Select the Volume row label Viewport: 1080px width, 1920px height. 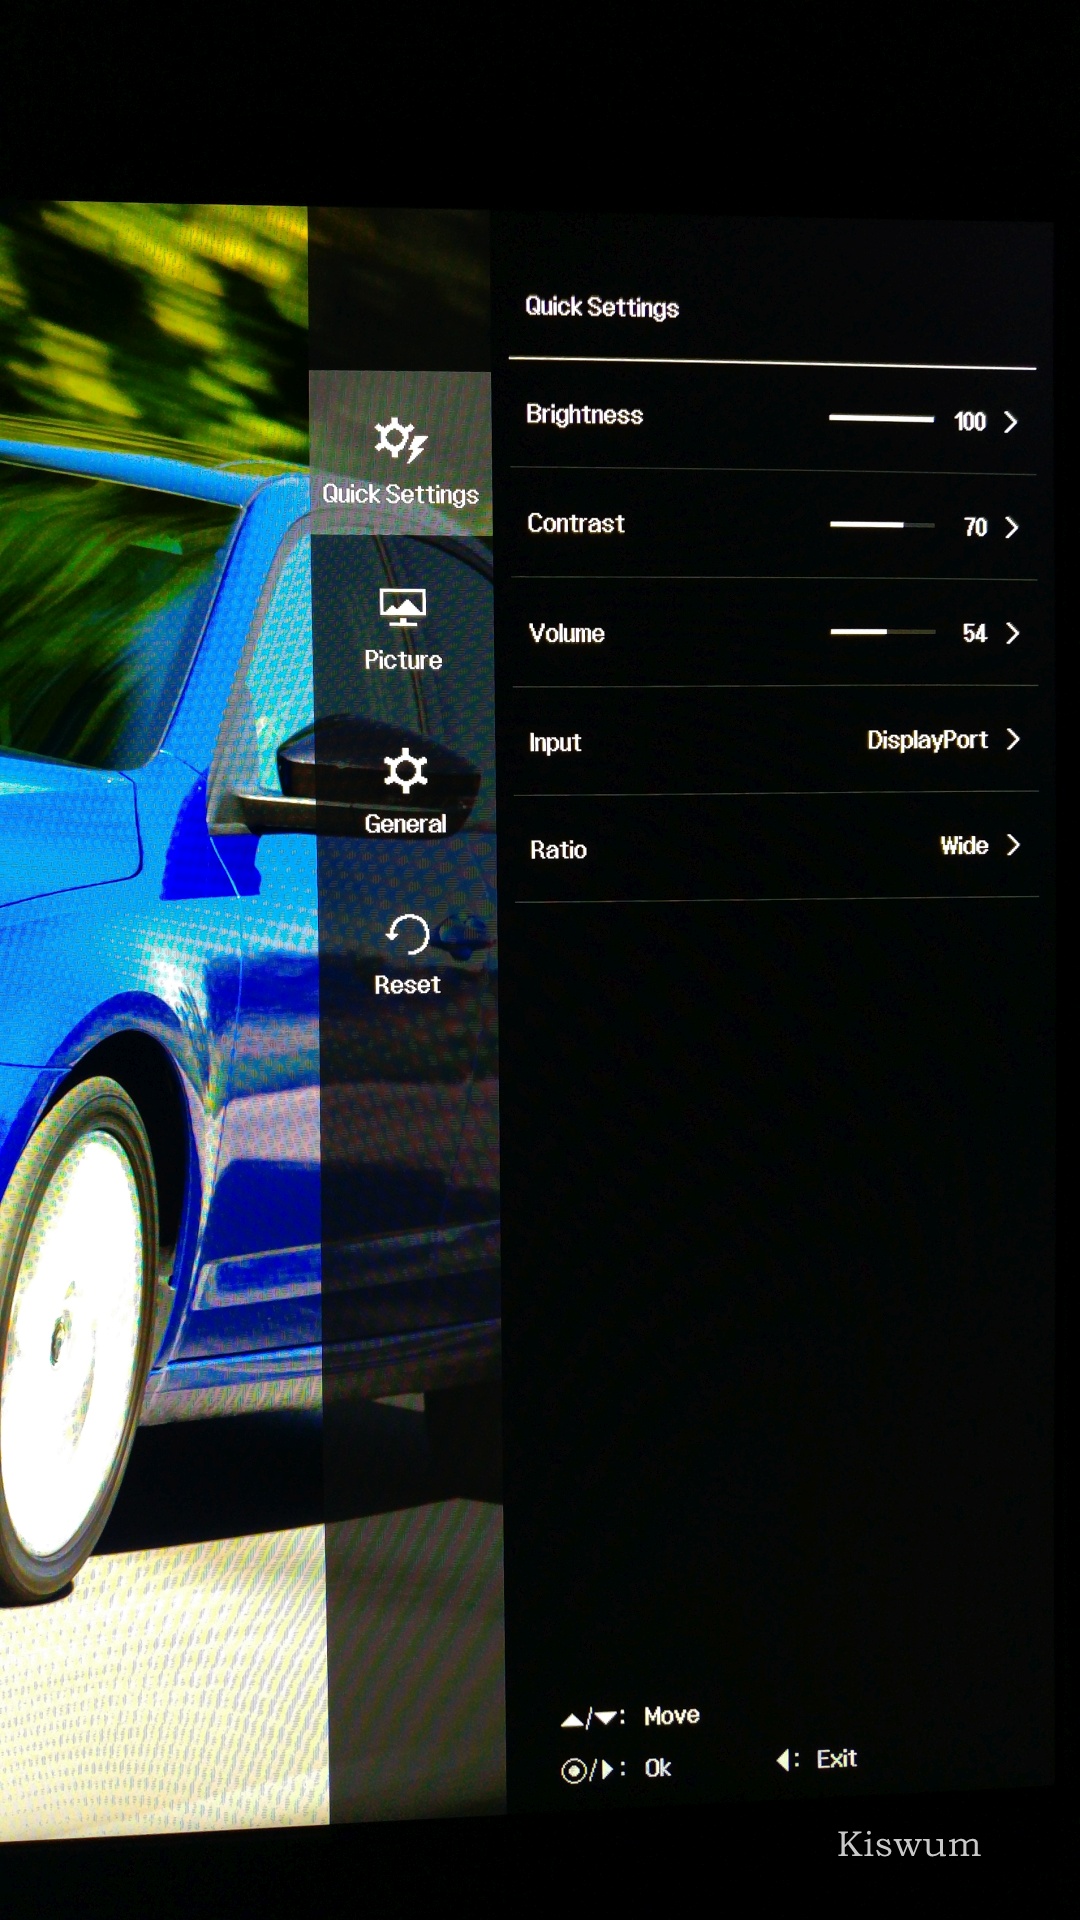point(567,633)
